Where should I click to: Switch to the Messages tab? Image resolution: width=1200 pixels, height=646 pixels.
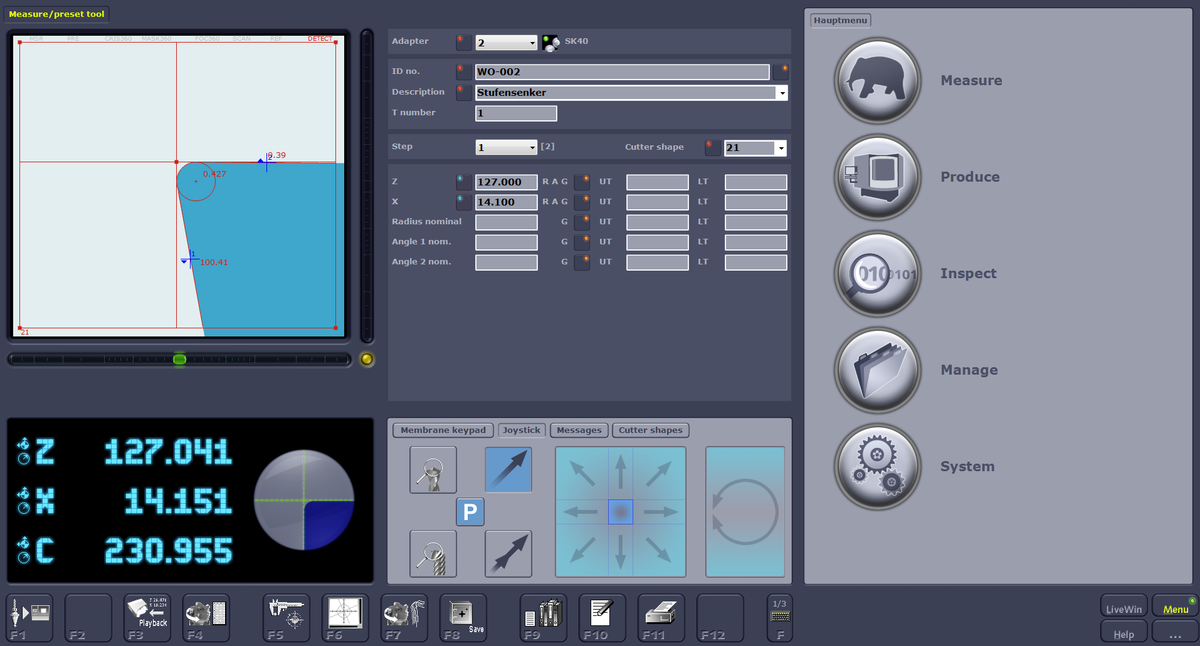tap(579, 430)
